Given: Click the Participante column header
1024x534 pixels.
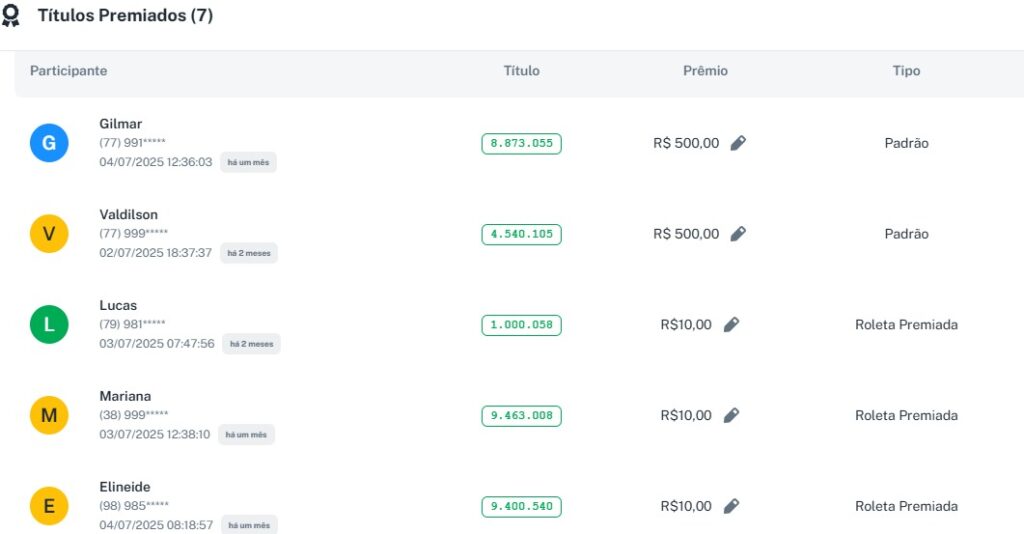Looking at the screenshot, I should coord(68,71).
